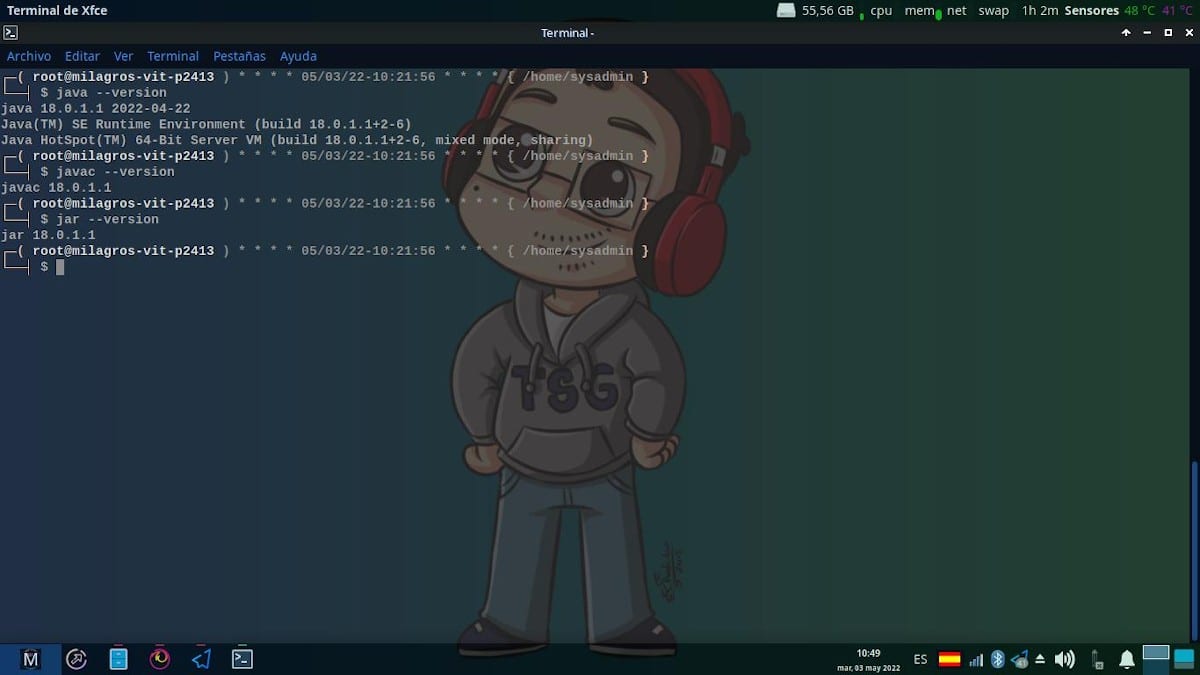Click the terminal vertical scrollbar handle
The width and height of the screenshot is (1200, 675).
coord(1195,550)
